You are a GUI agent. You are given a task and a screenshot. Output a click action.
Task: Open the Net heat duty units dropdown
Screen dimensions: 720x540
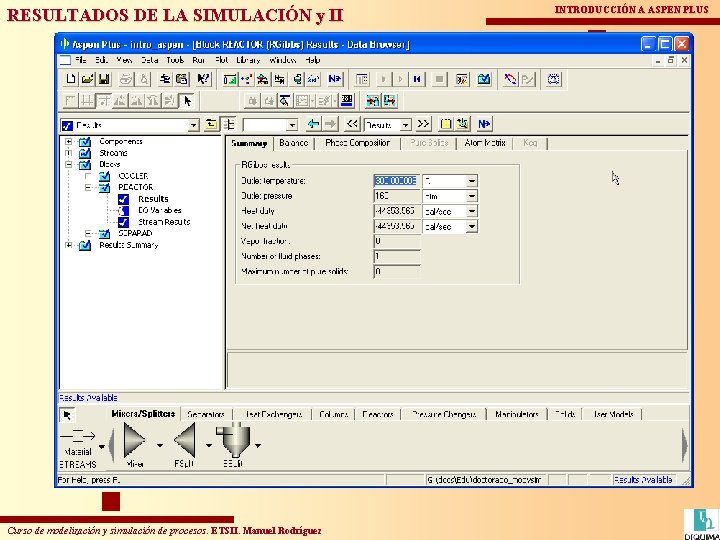(x=472, y=226)
